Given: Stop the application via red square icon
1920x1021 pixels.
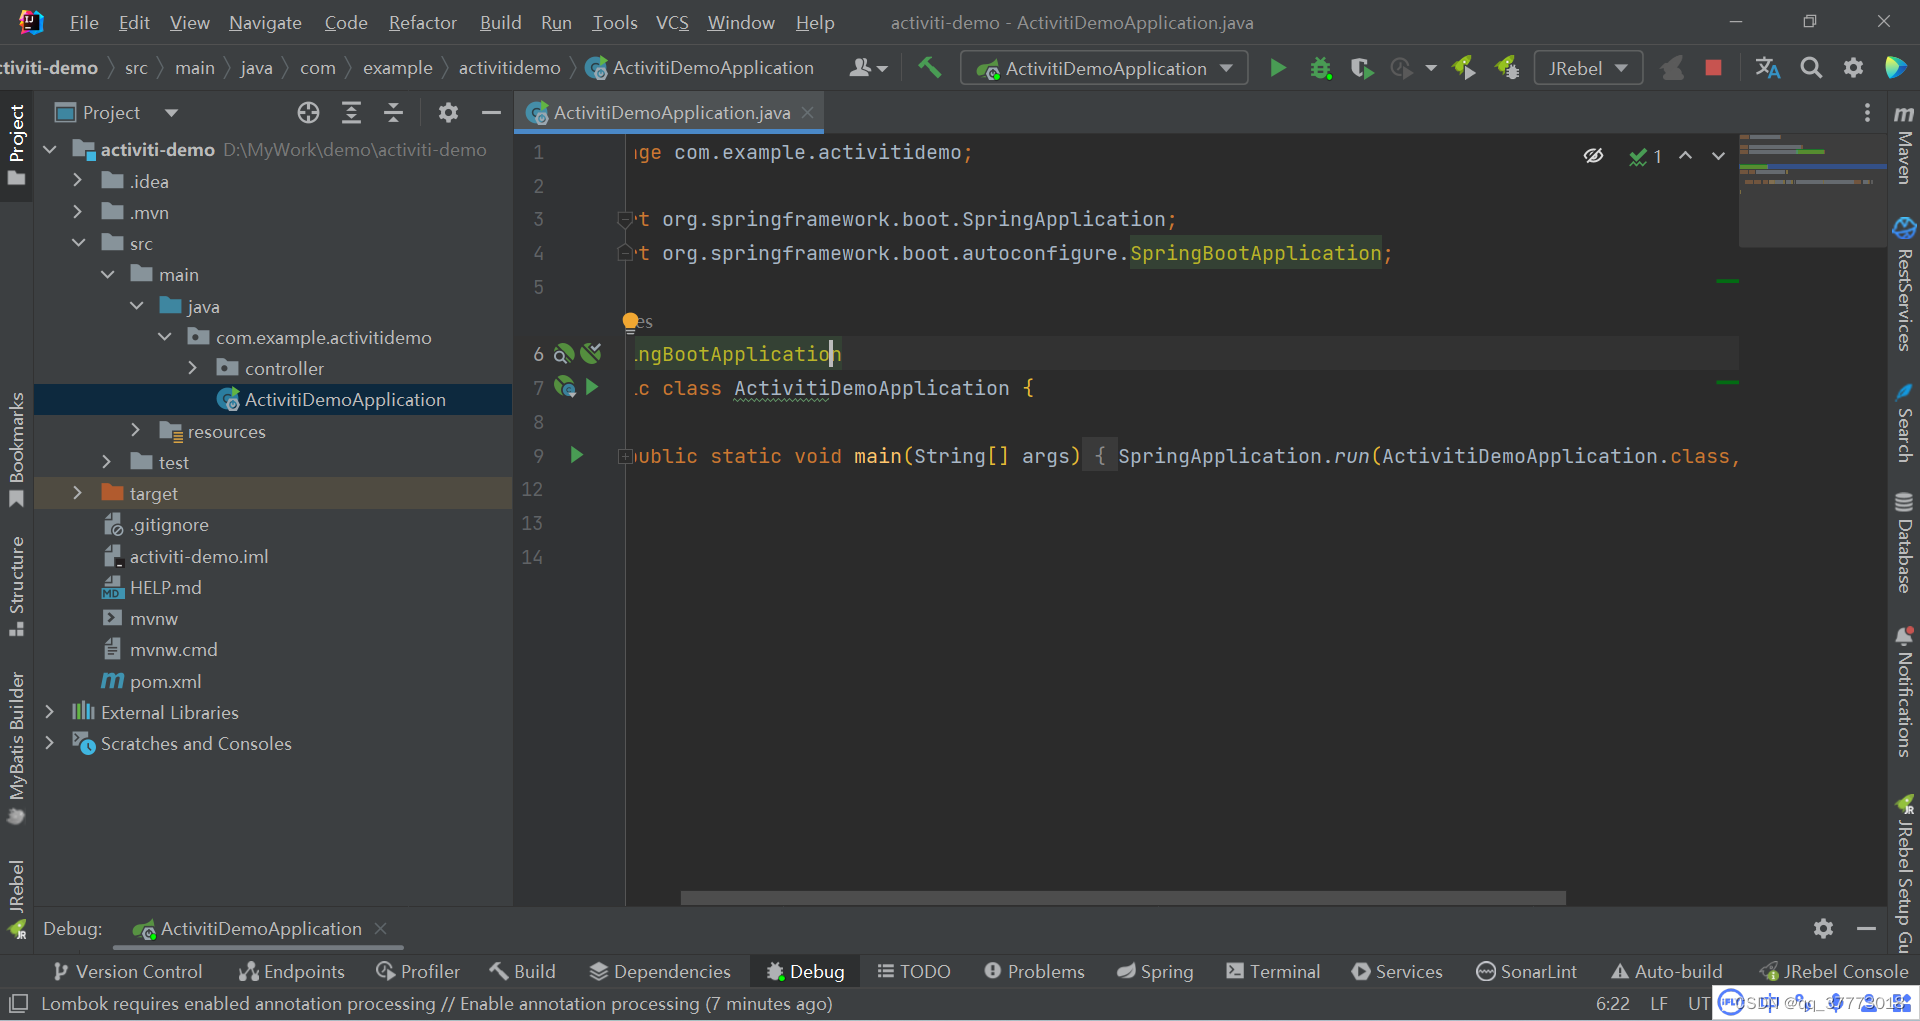Looking at the screenshot, I should (1713, 68).
